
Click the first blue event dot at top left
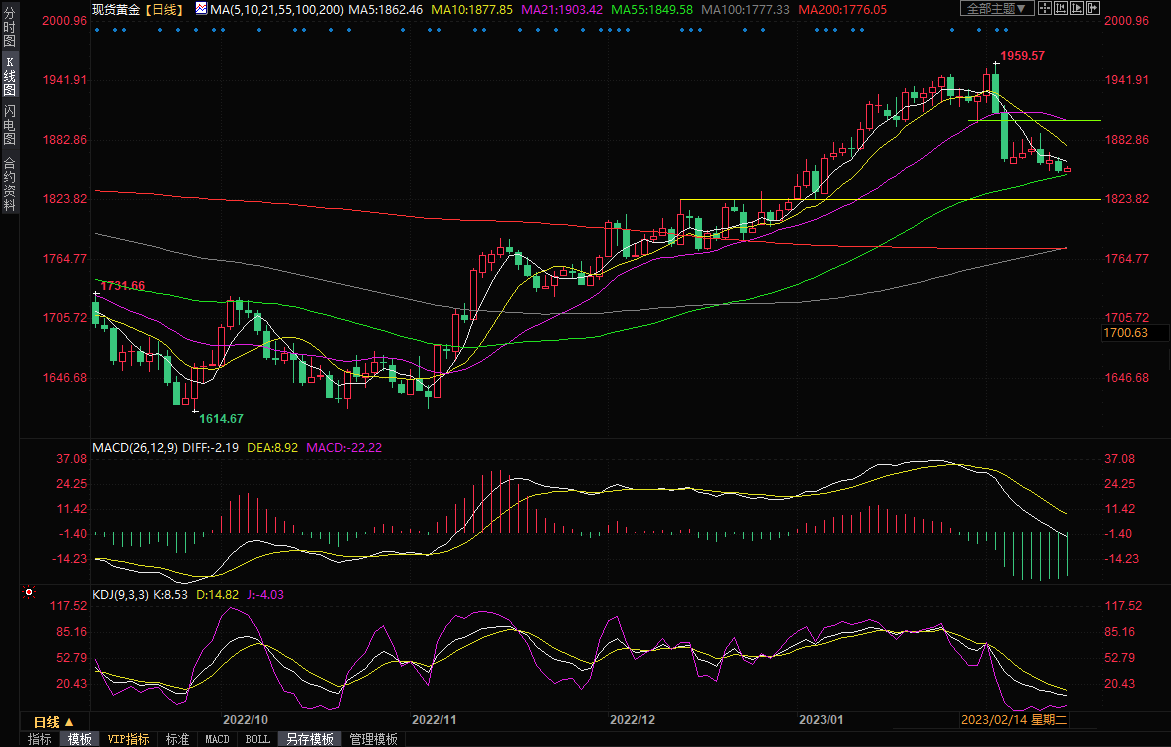(x=97, y=29)
